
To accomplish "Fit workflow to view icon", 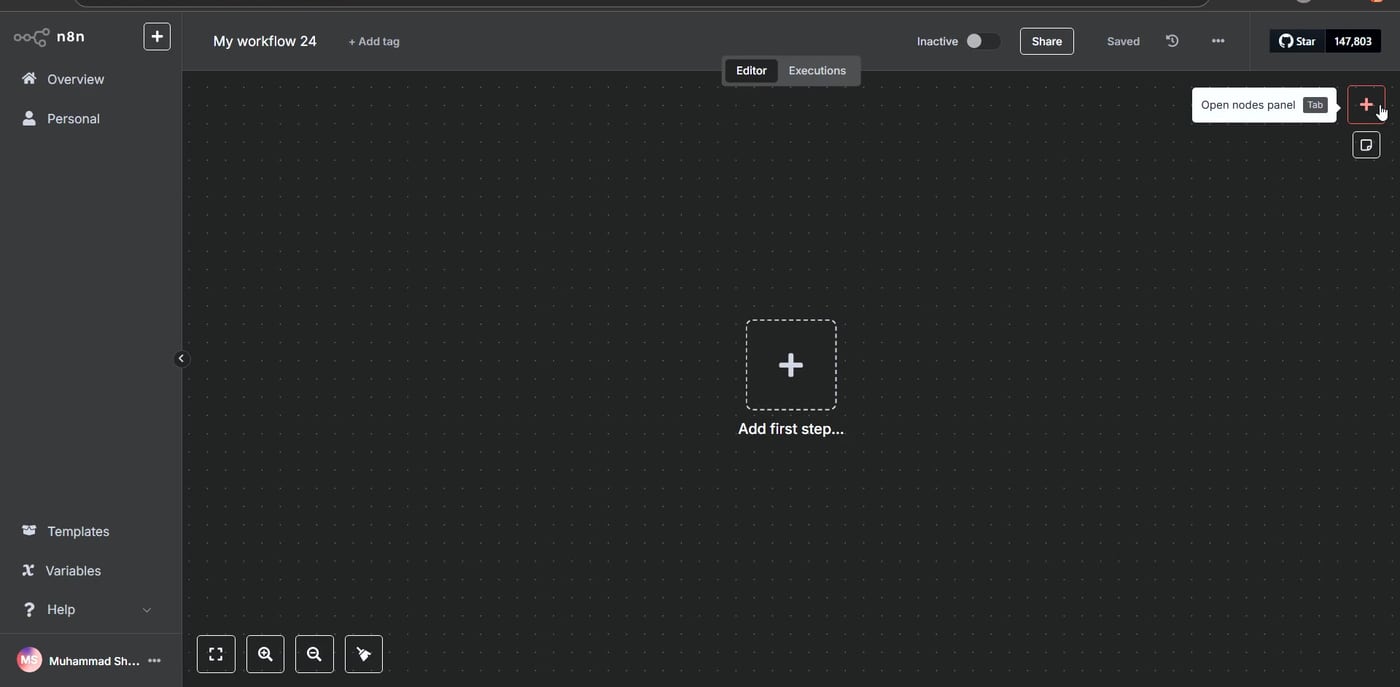I will pos(216,654).
